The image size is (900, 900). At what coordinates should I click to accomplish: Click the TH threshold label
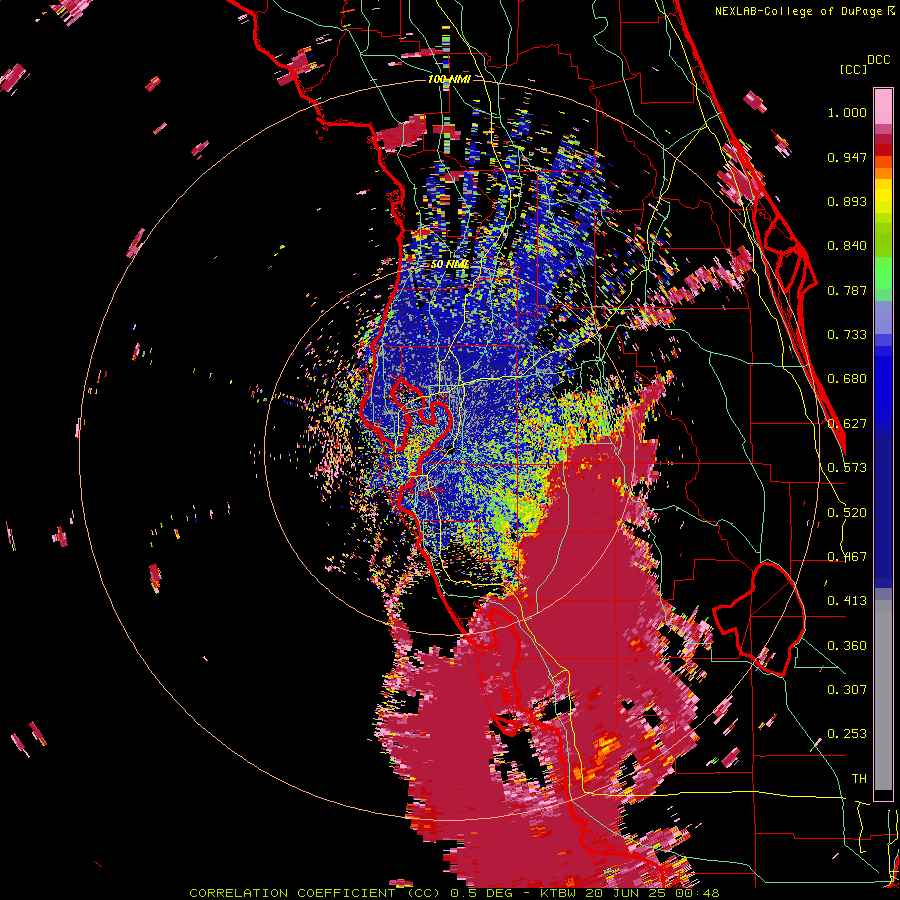pyautogui.click(x=859, y=779)
